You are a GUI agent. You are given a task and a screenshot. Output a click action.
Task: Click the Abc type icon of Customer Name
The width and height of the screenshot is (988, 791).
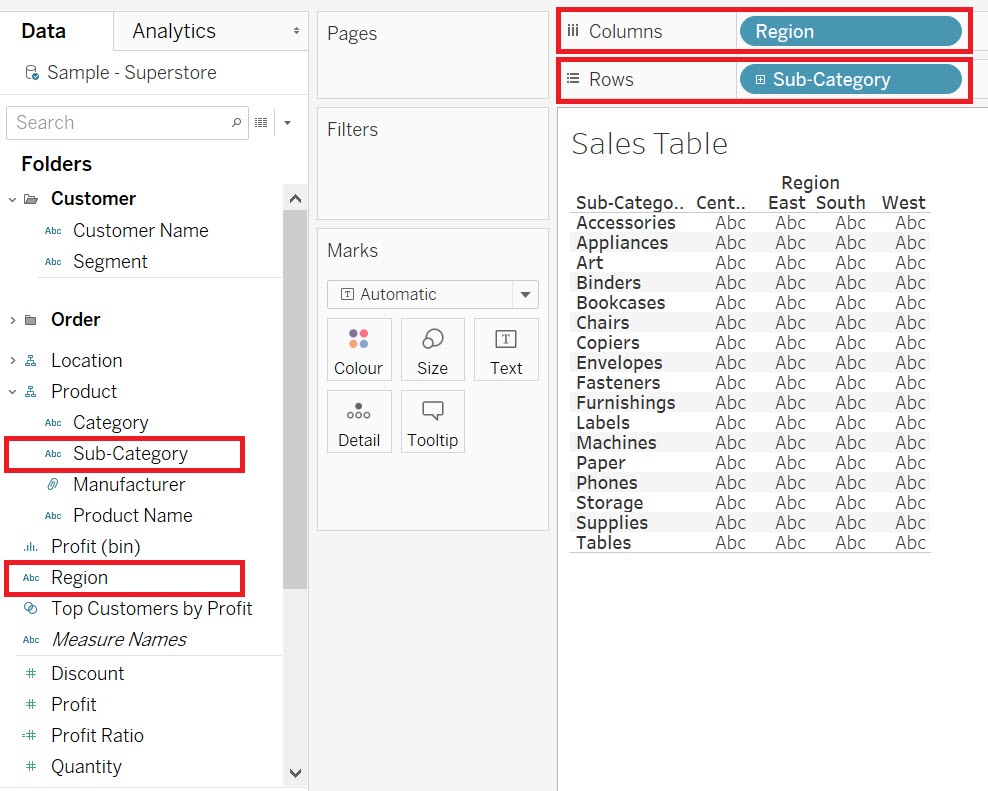click(53, 231)
